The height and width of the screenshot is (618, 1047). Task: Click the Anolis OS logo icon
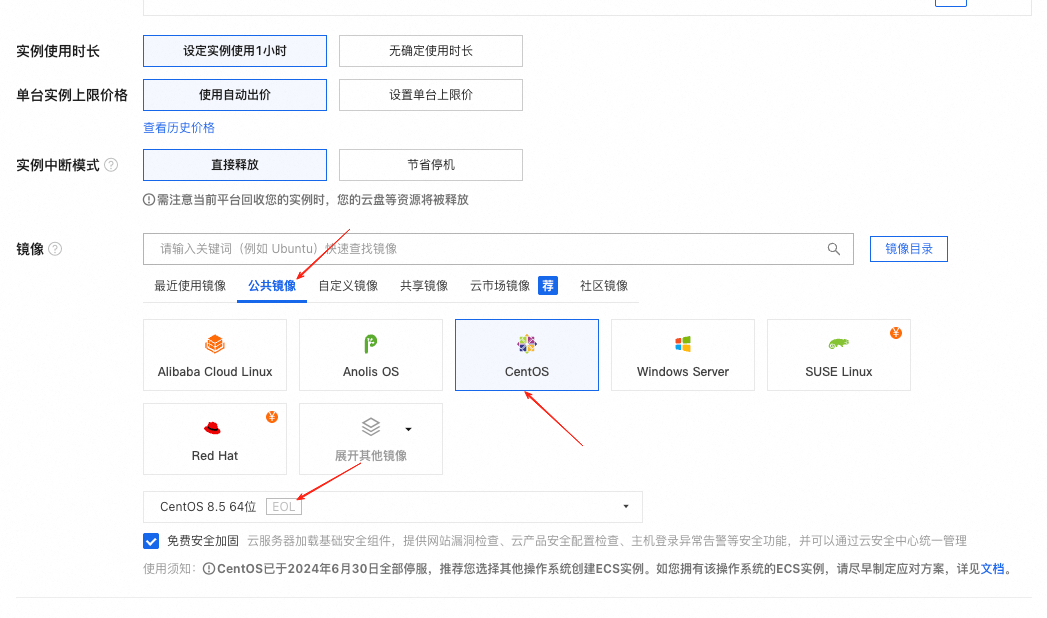coord(371,344)
